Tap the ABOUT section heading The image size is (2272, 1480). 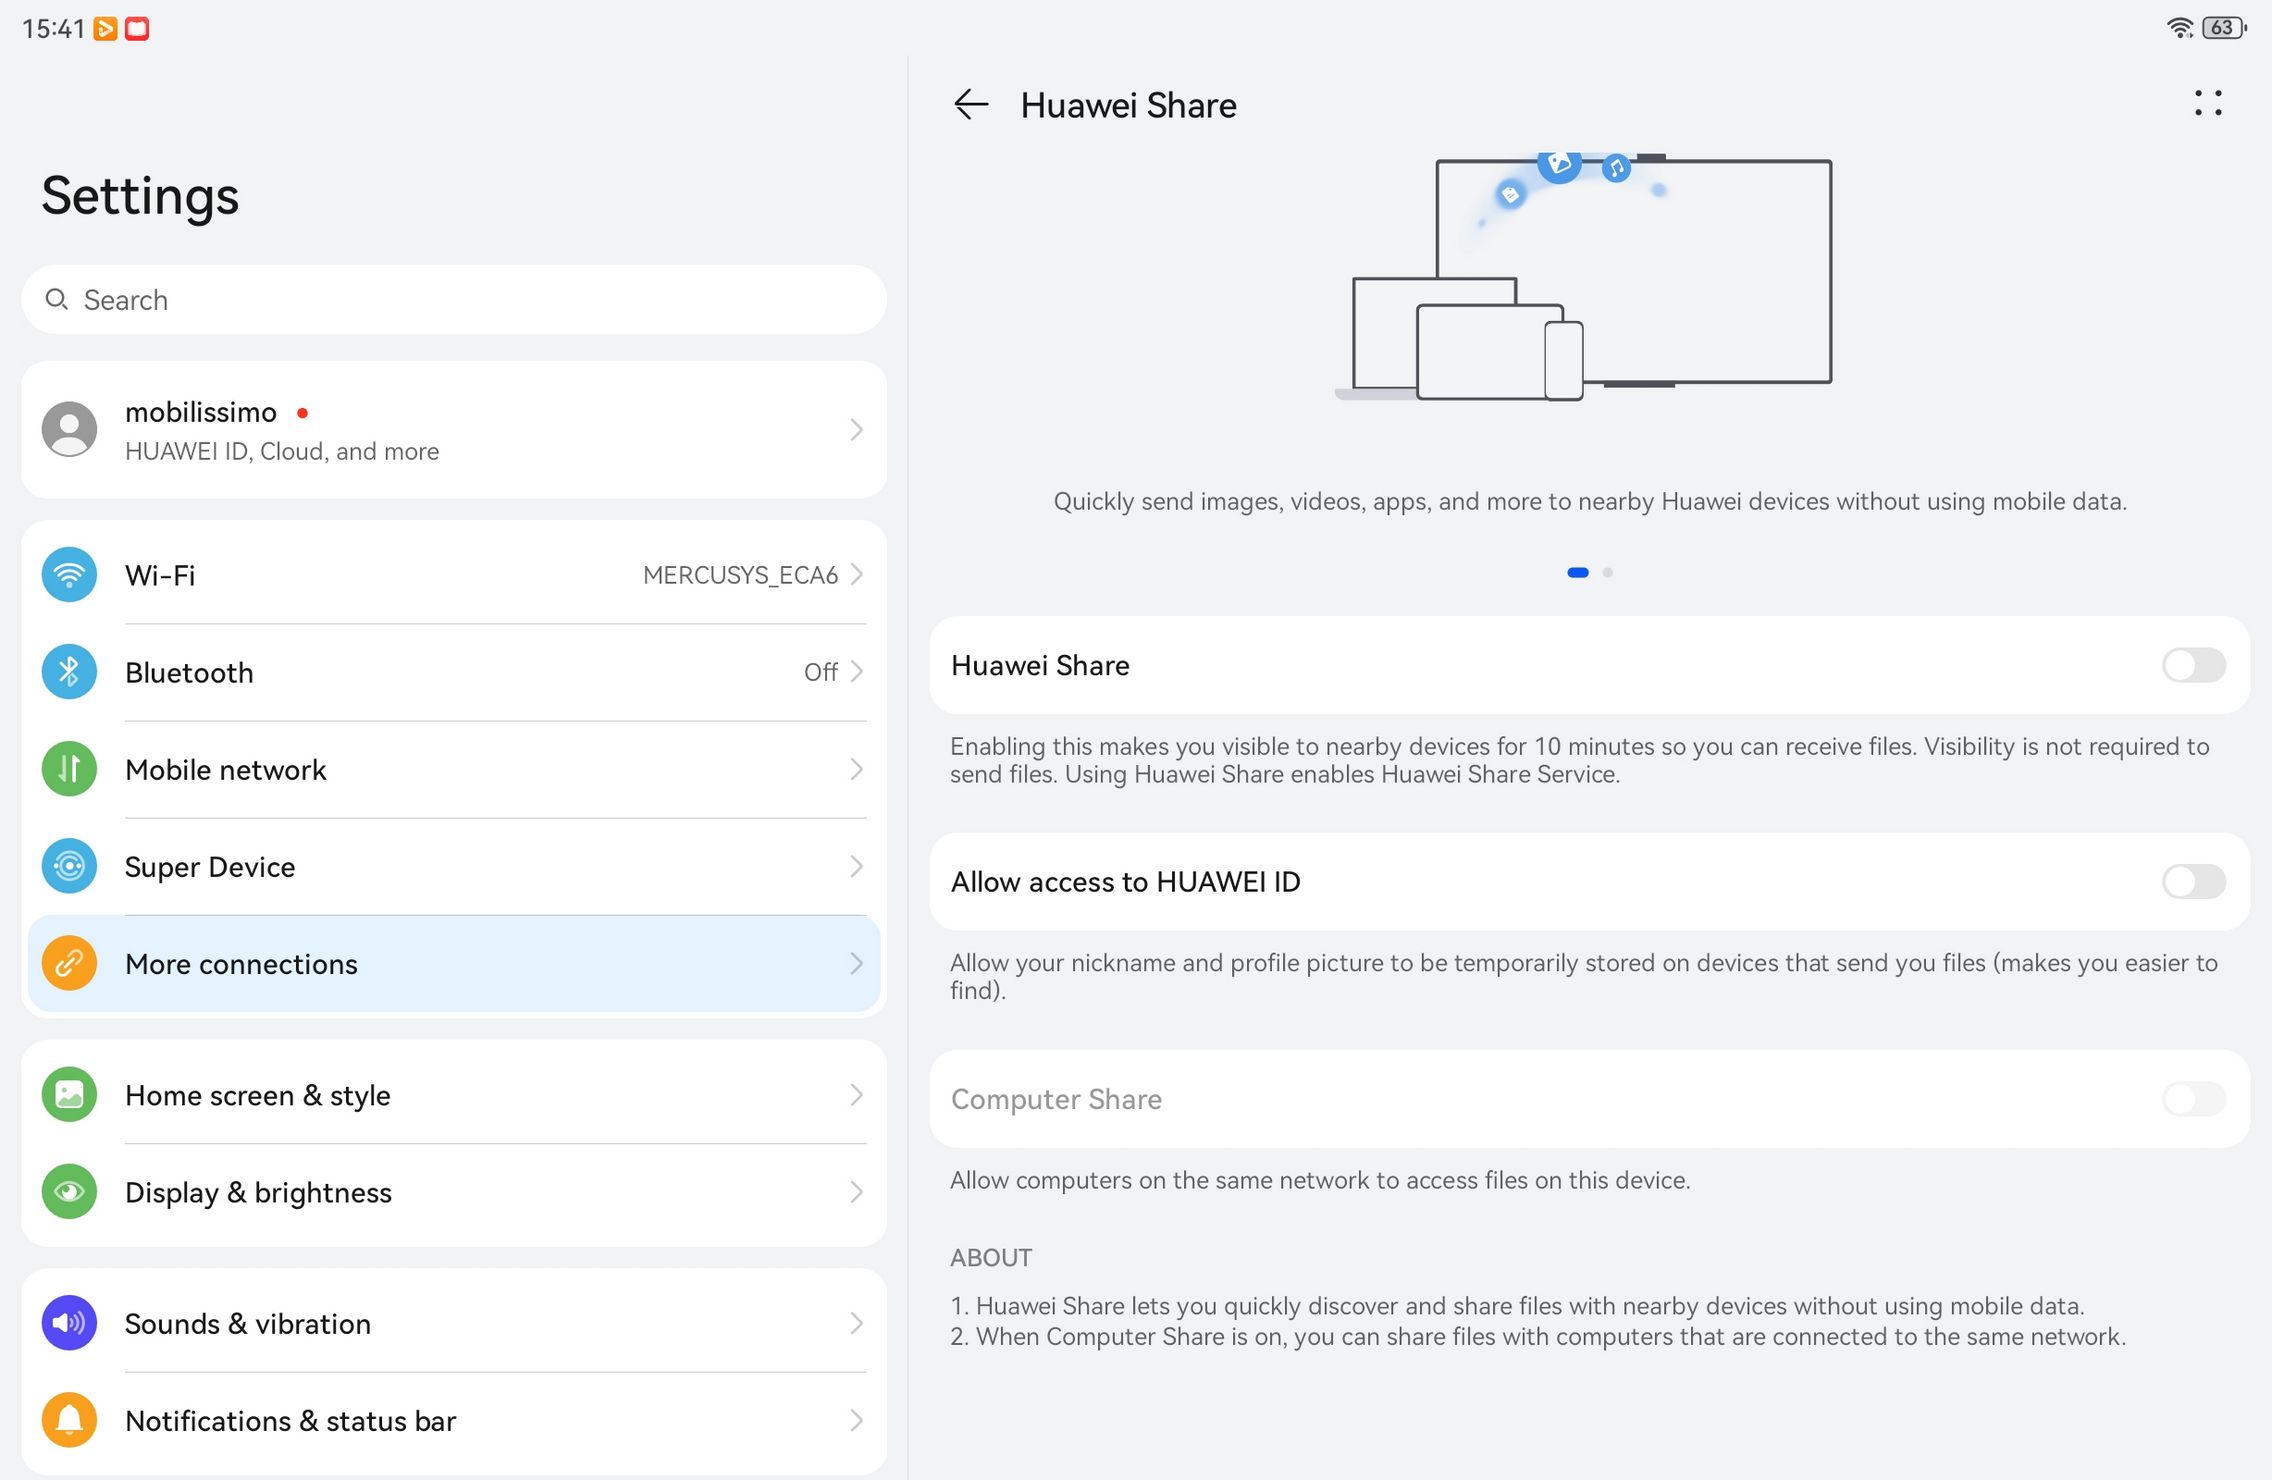(991, 1257)
